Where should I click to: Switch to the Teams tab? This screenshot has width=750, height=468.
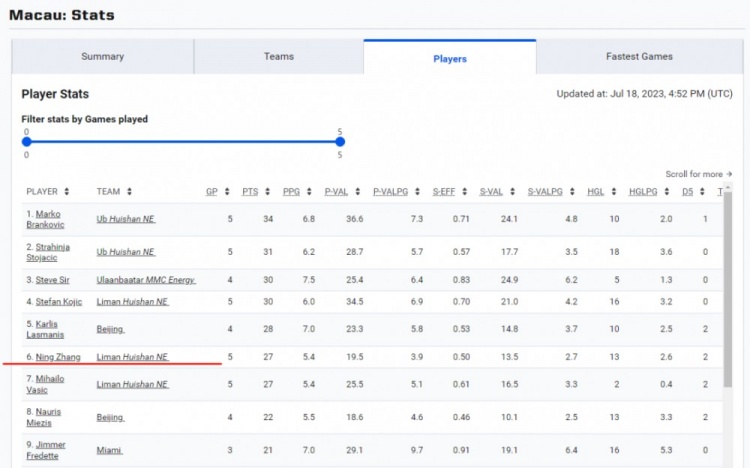[279, 56]
